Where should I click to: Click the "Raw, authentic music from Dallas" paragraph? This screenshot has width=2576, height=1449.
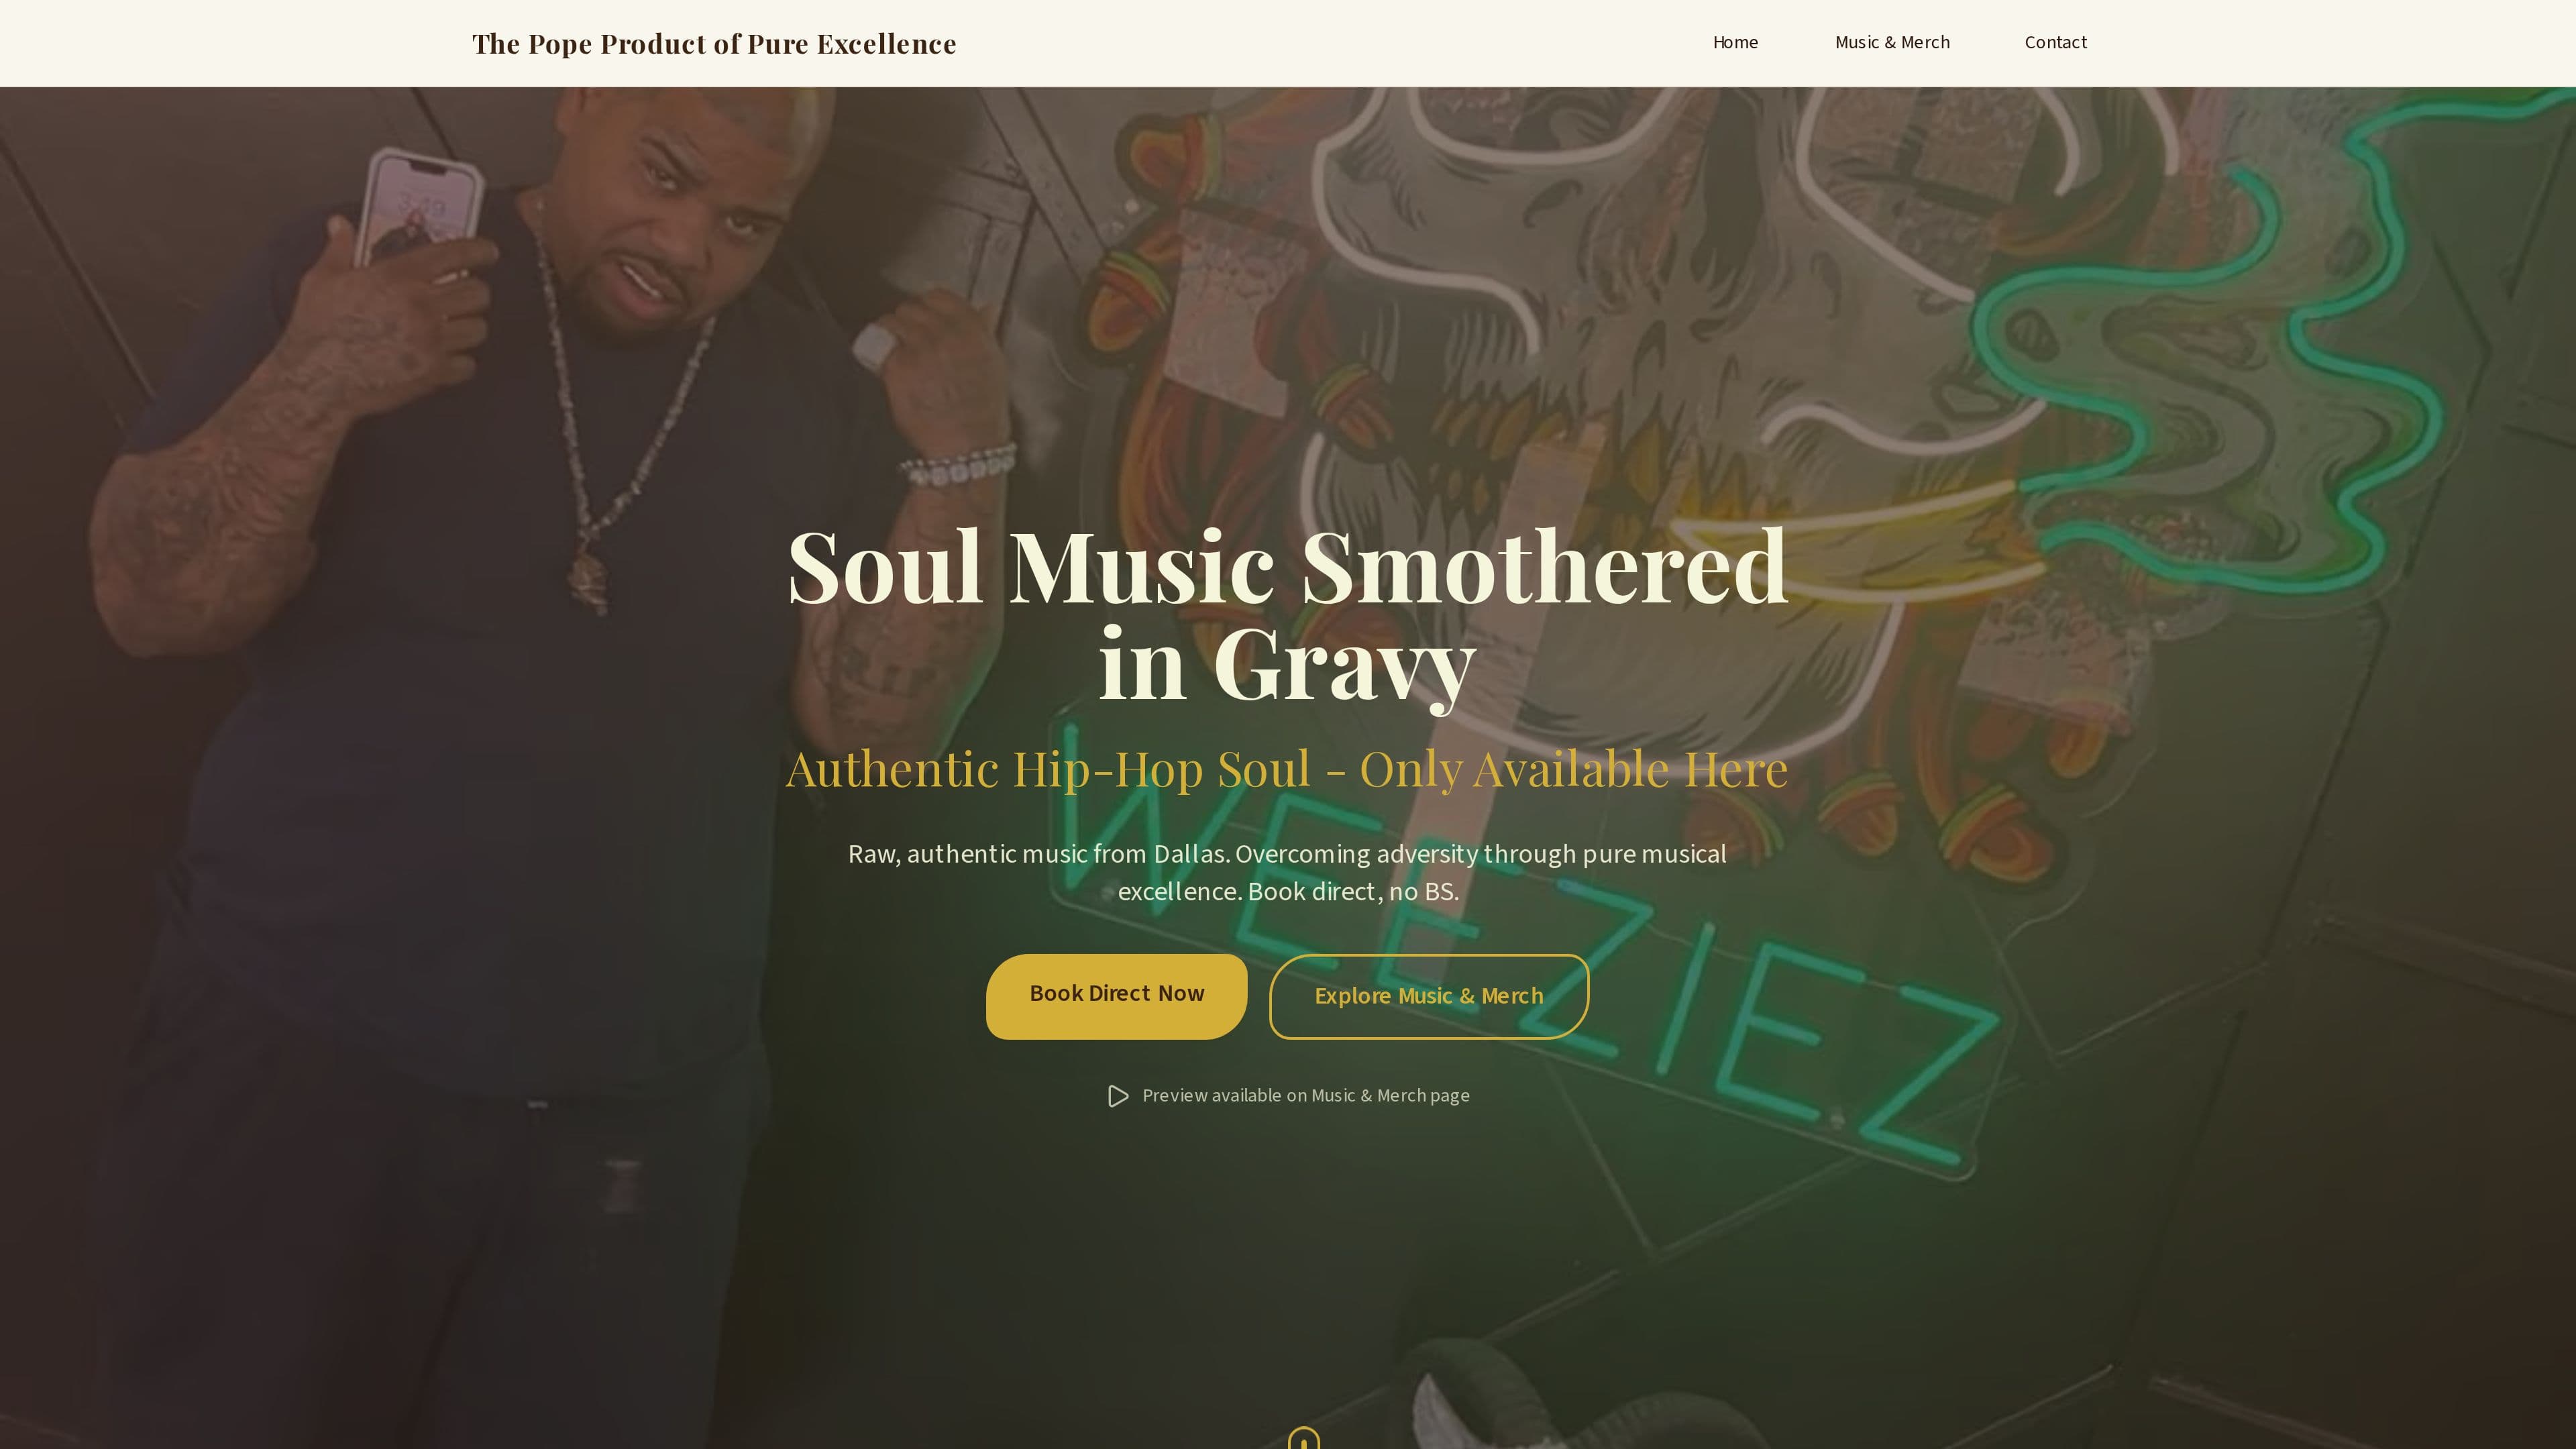[x=1287, y=872]
